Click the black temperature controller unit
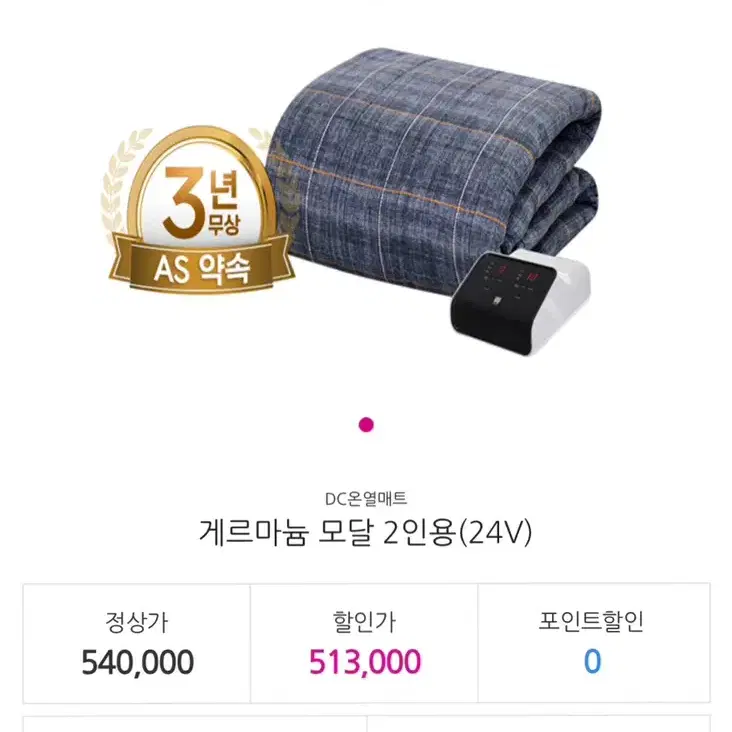 [520, 301]
